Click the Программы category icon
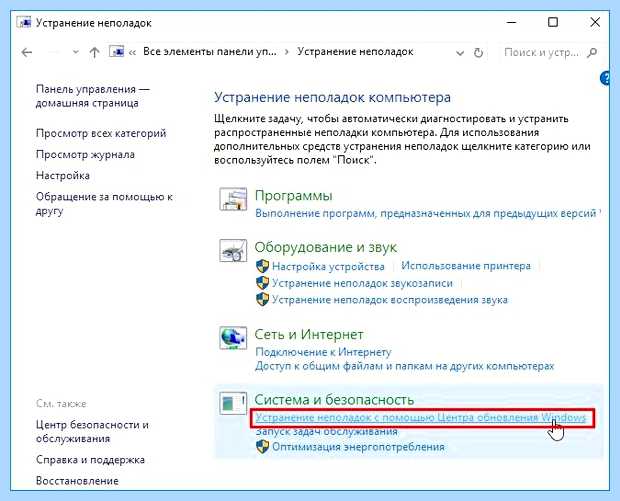Viewport: 620px width, 501px height. (233, 199)
